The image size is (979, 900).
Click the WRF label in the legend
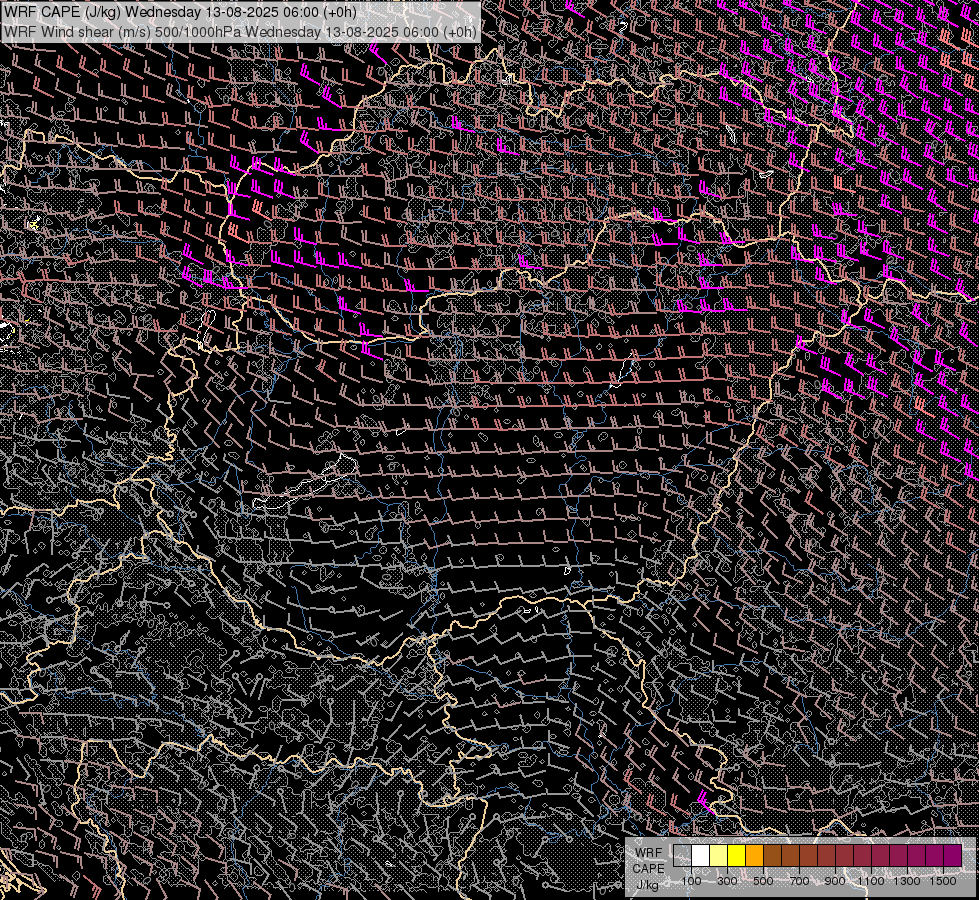(x=649, y=853)
